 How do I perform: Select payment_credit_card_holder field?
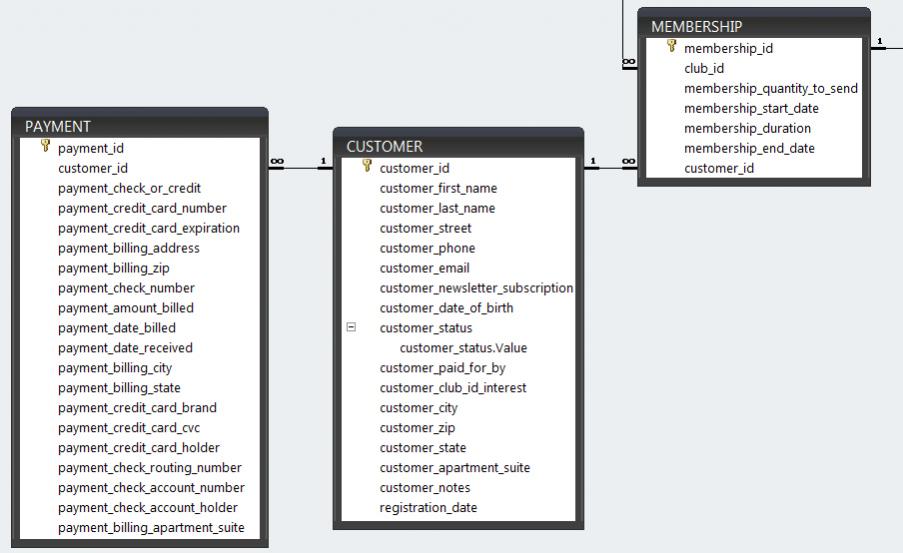tap(139, 448)
